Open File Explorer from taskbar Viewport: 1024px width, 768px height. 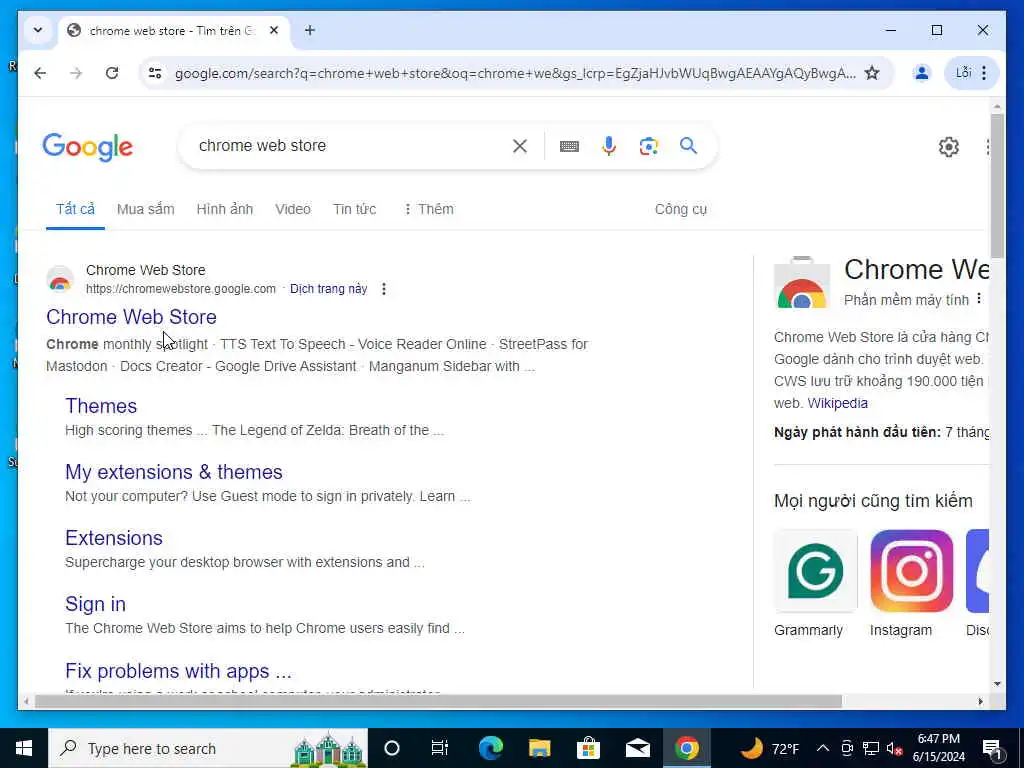click(x=539, y=748)
